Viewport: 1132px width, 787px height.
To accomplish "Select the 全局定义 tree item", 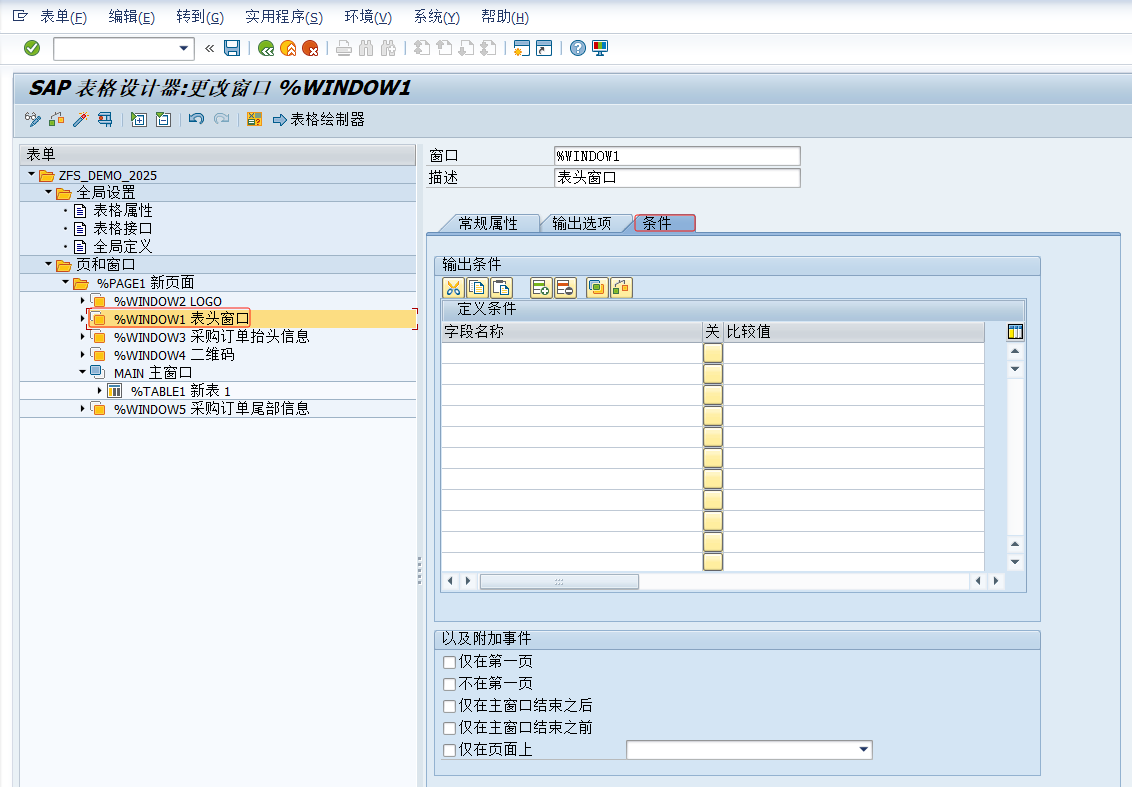I will pyautogui.click(x=123, y=246).
